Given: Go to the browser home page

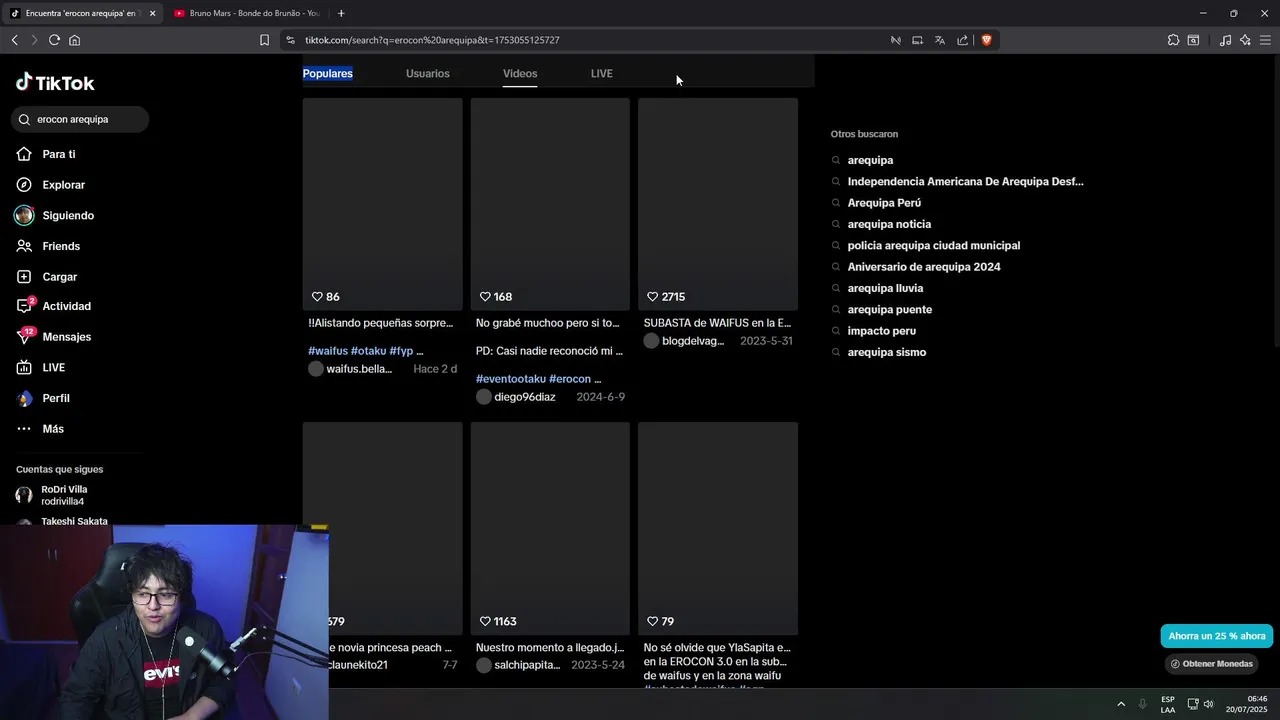Looking at the screenshot, I should click(x=74, y=40).
